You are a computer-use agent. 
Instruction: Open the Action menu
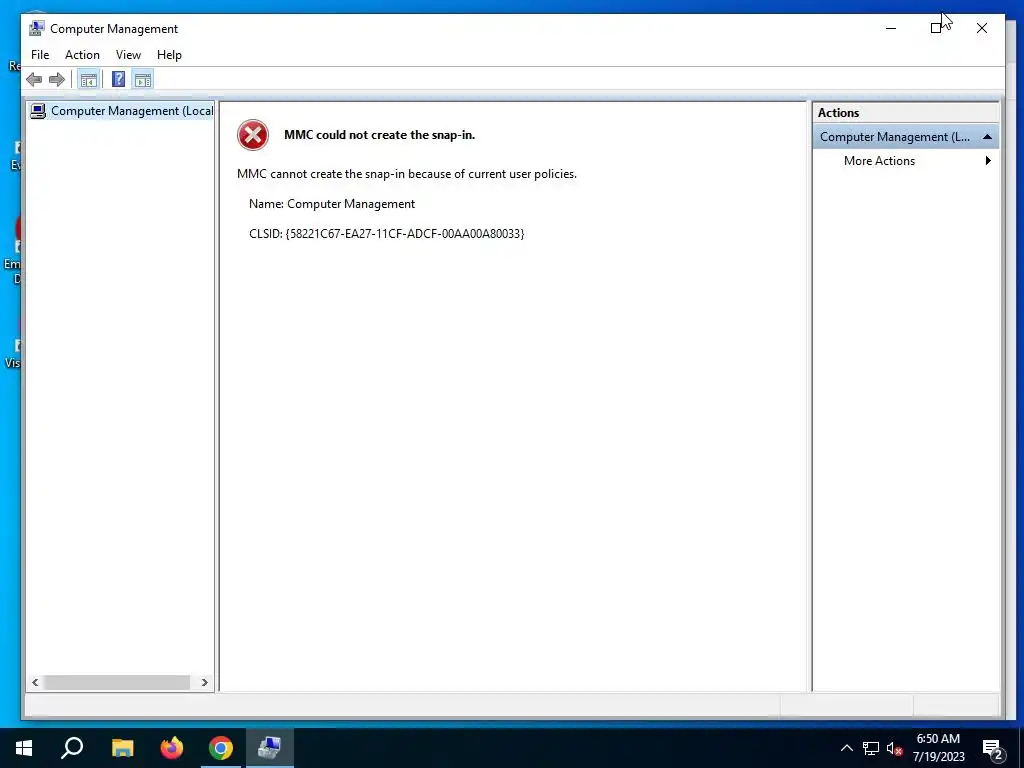pyautogui.click(x=82, y=55)
